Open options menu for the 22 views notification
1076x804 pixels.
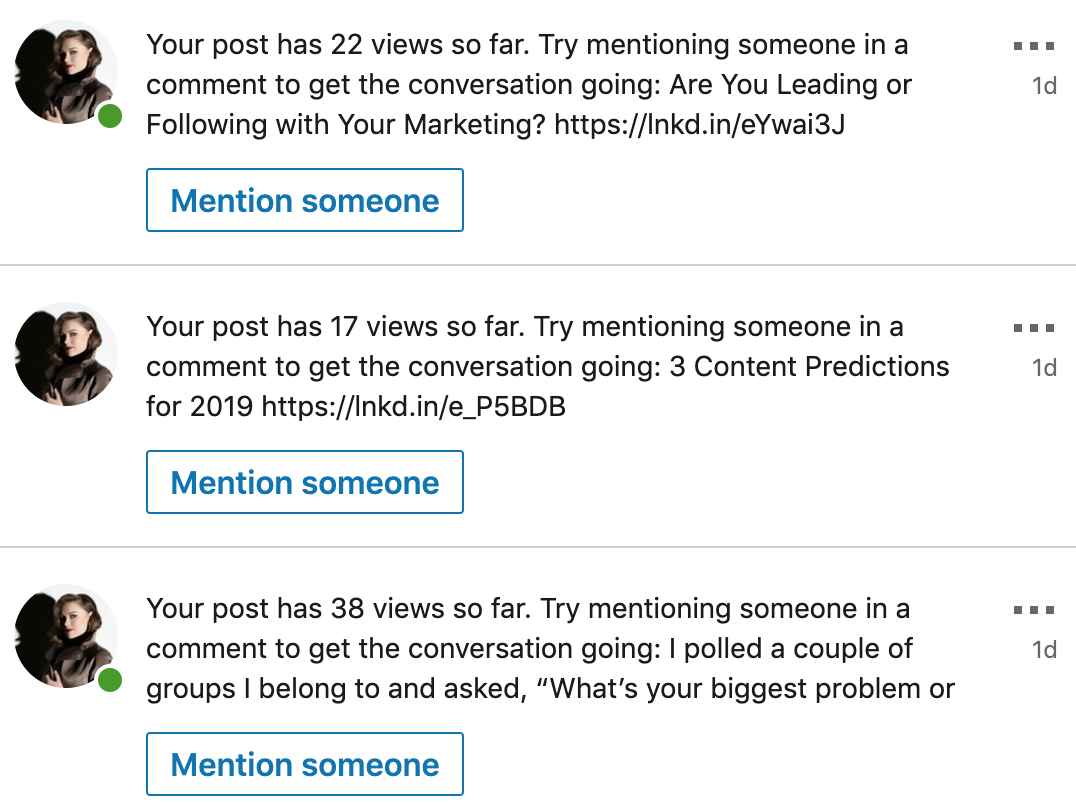(1033, 46)
